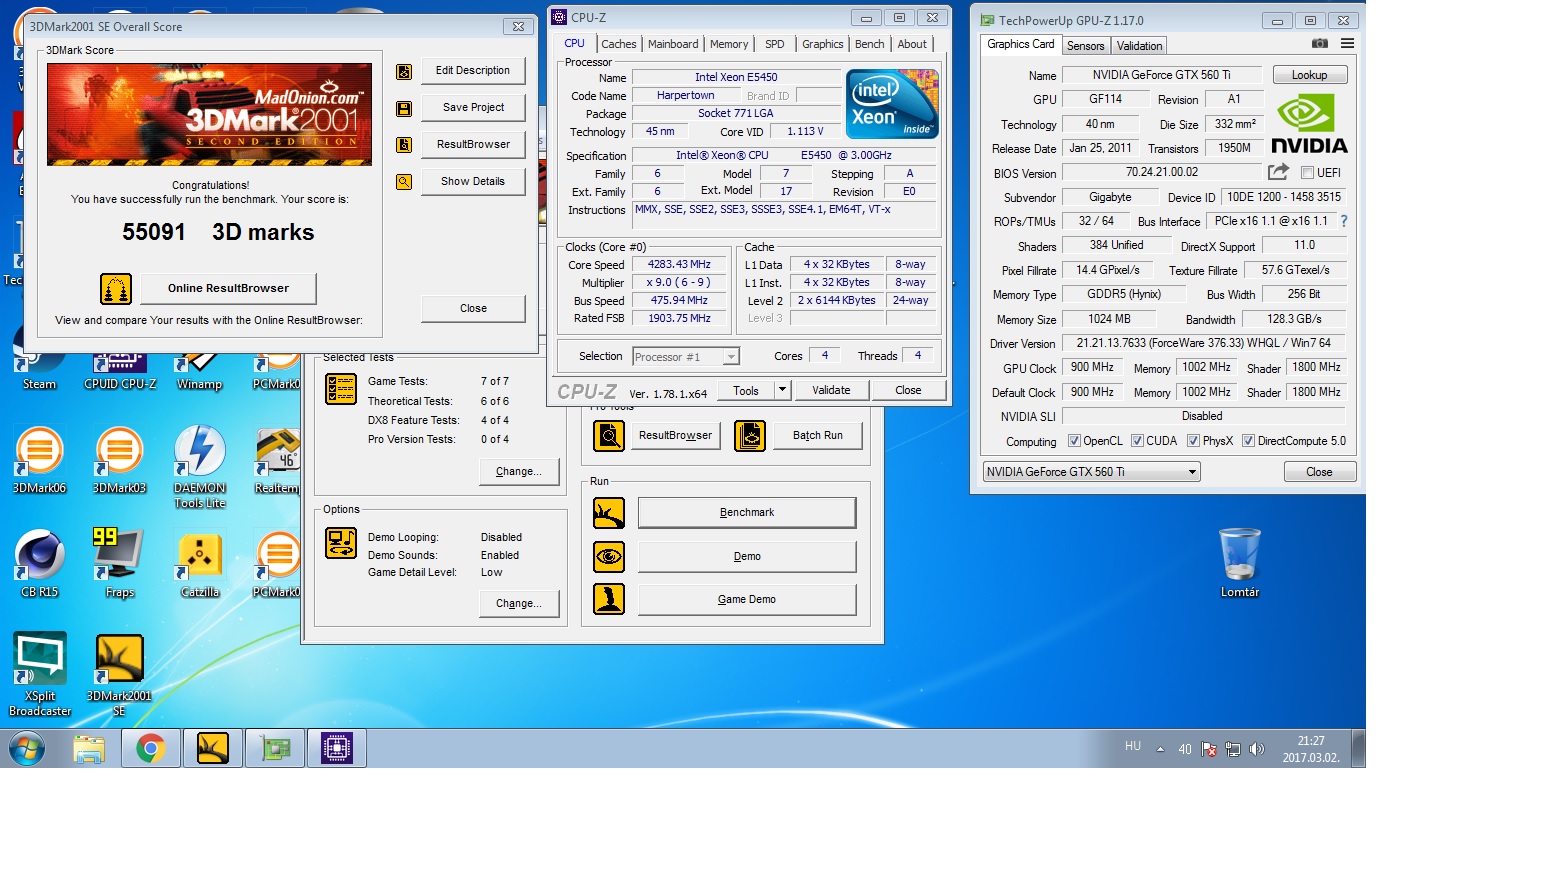Click the Game Demo button
This screenshot has height=896, width=1560.
point(747,599)
